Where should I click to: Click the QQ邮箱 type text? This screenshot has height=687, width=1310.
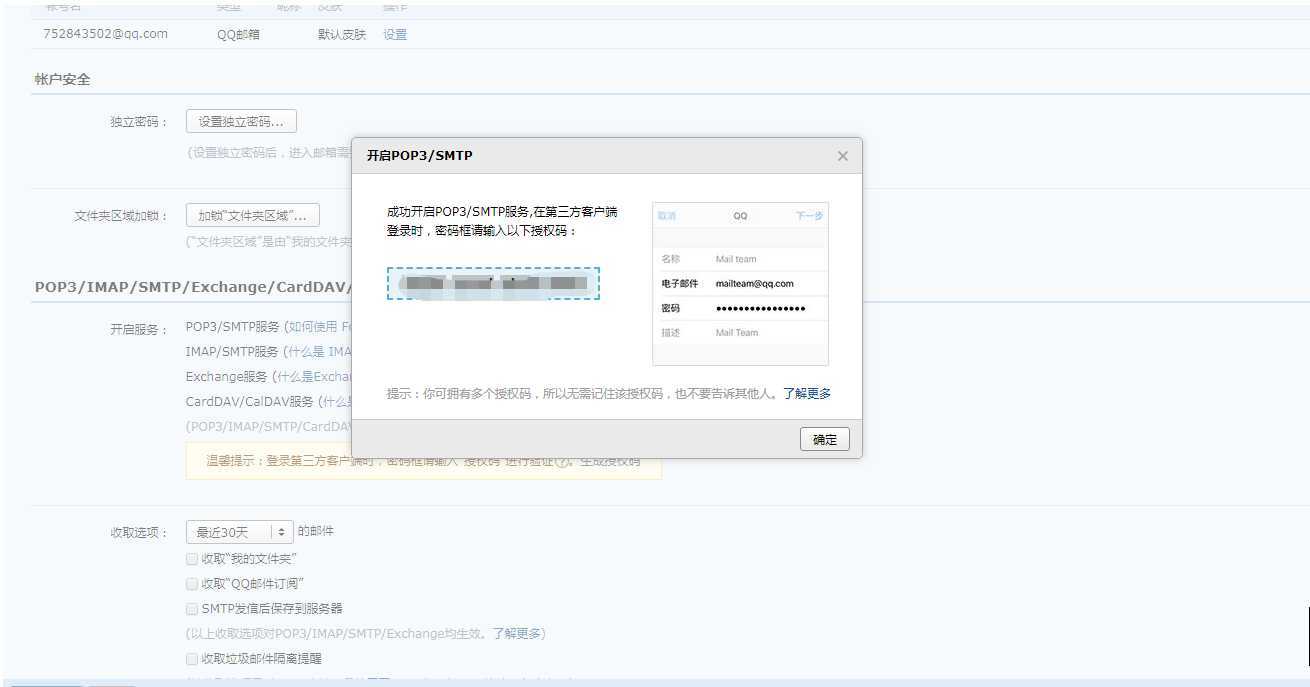(x=238, y=34)
